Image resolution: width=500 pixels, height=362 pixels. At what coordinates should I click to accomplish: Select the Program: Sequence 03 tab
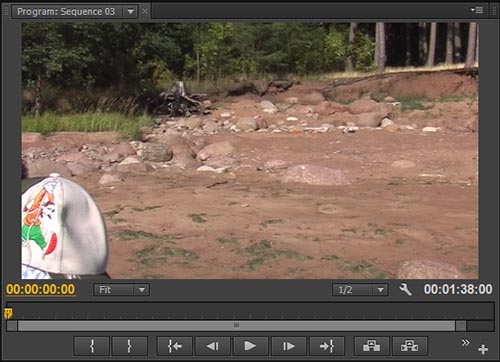66,12
